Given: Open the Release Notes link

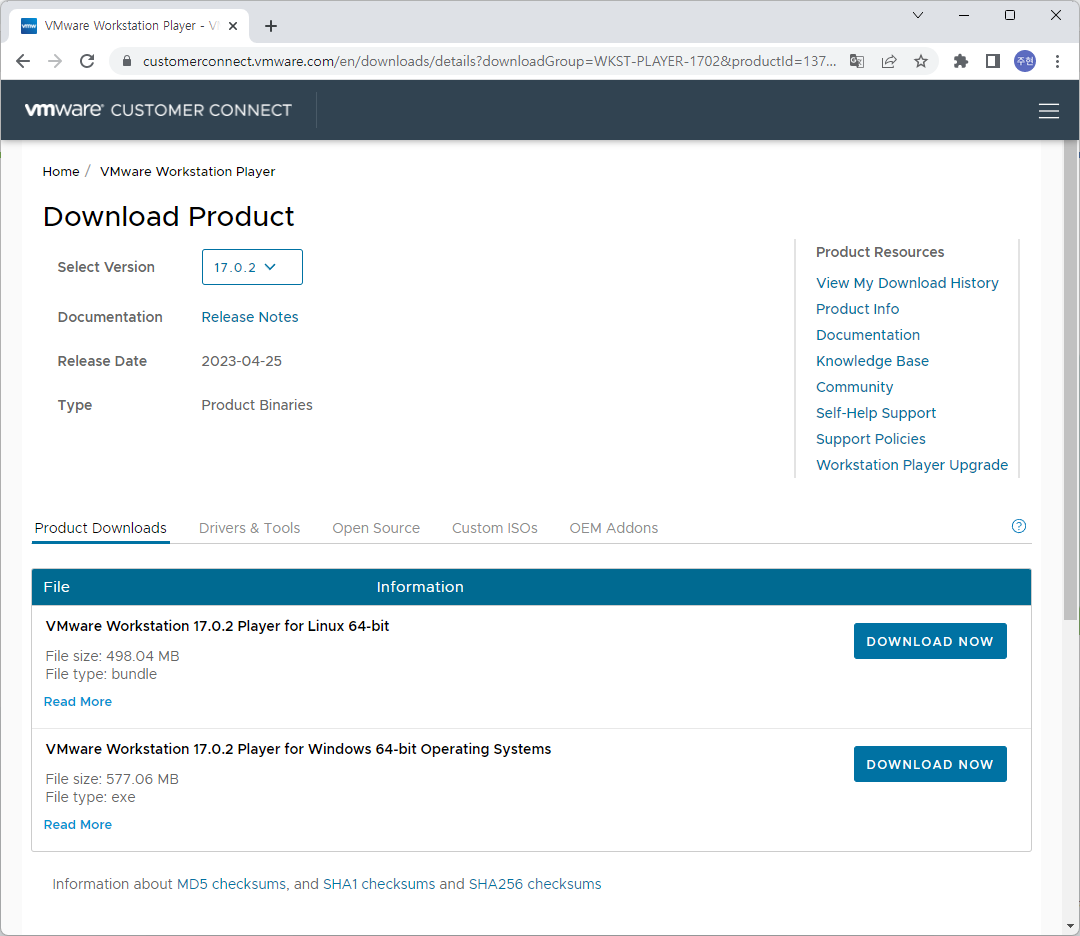Looking at the screenshot, I should coord(250,317).
